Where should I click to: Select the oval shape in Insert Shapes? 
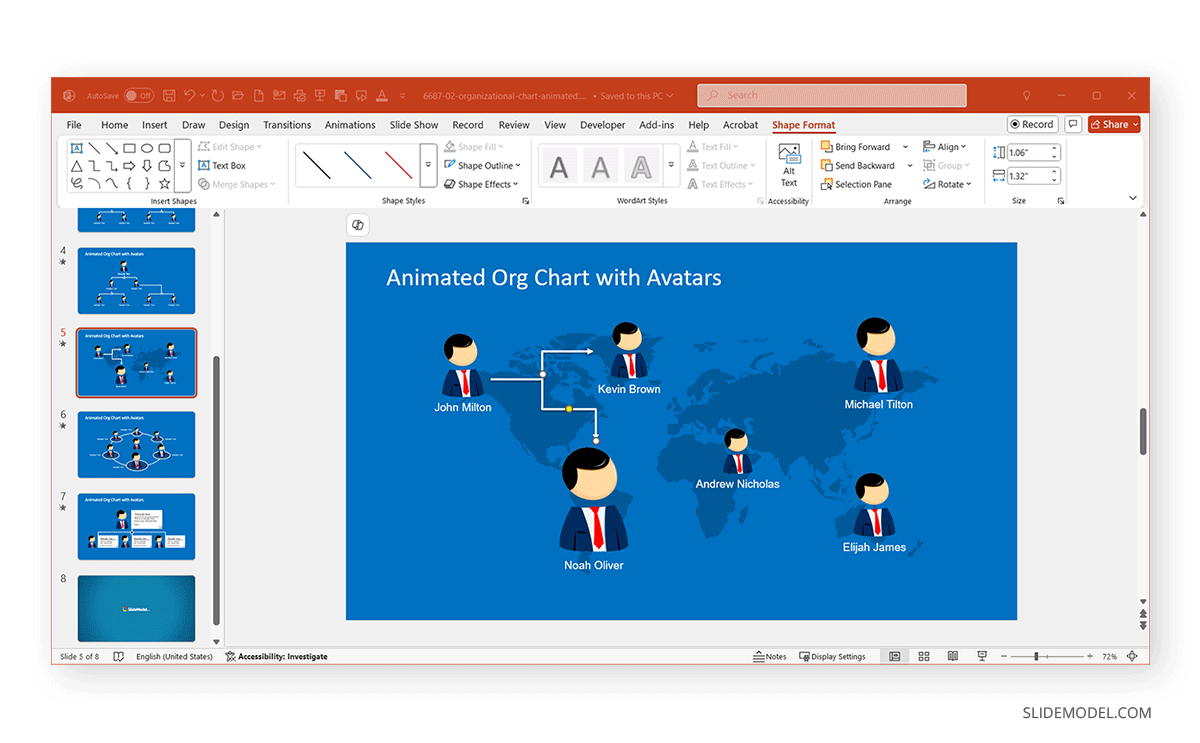147,149
